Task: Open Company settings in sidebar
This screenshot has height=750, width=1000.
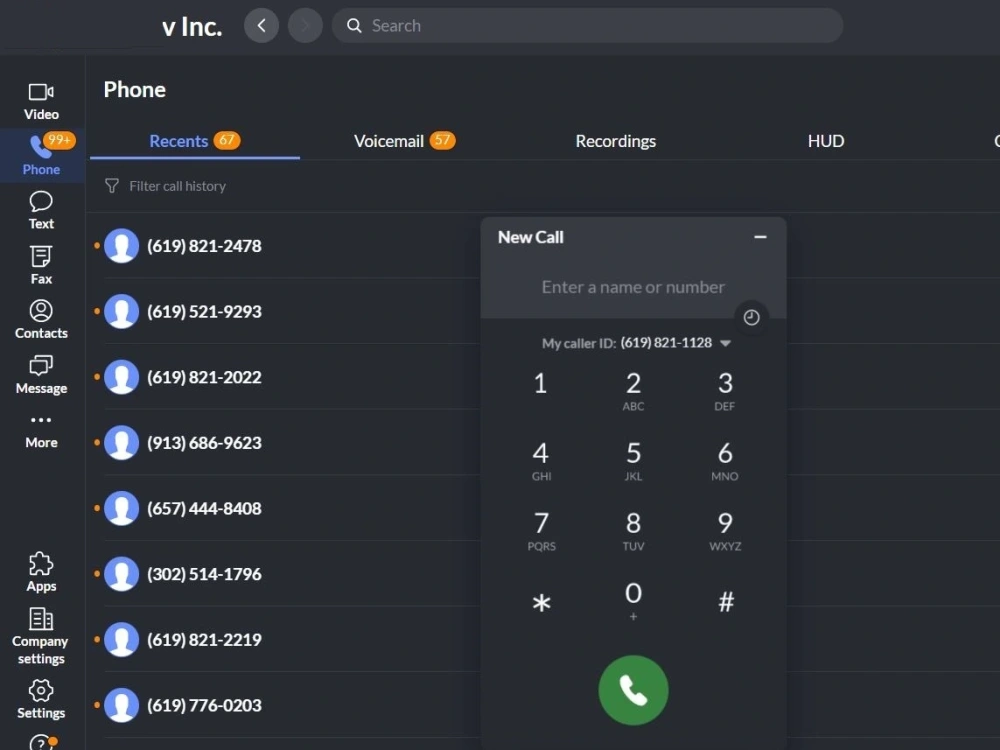Action: [40, 635]
